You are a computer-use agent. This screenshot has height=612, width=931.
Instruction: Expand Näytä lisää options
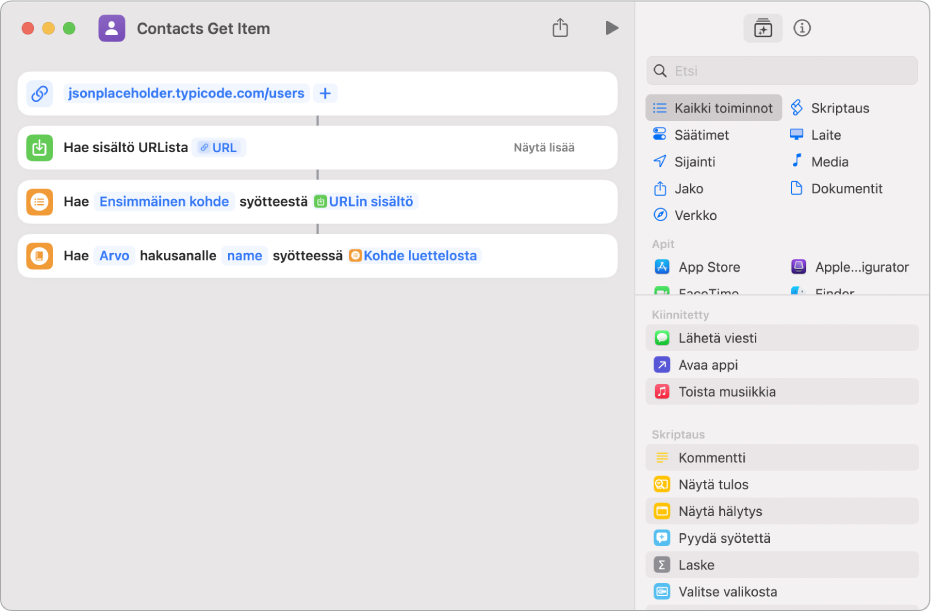point(544,147)
